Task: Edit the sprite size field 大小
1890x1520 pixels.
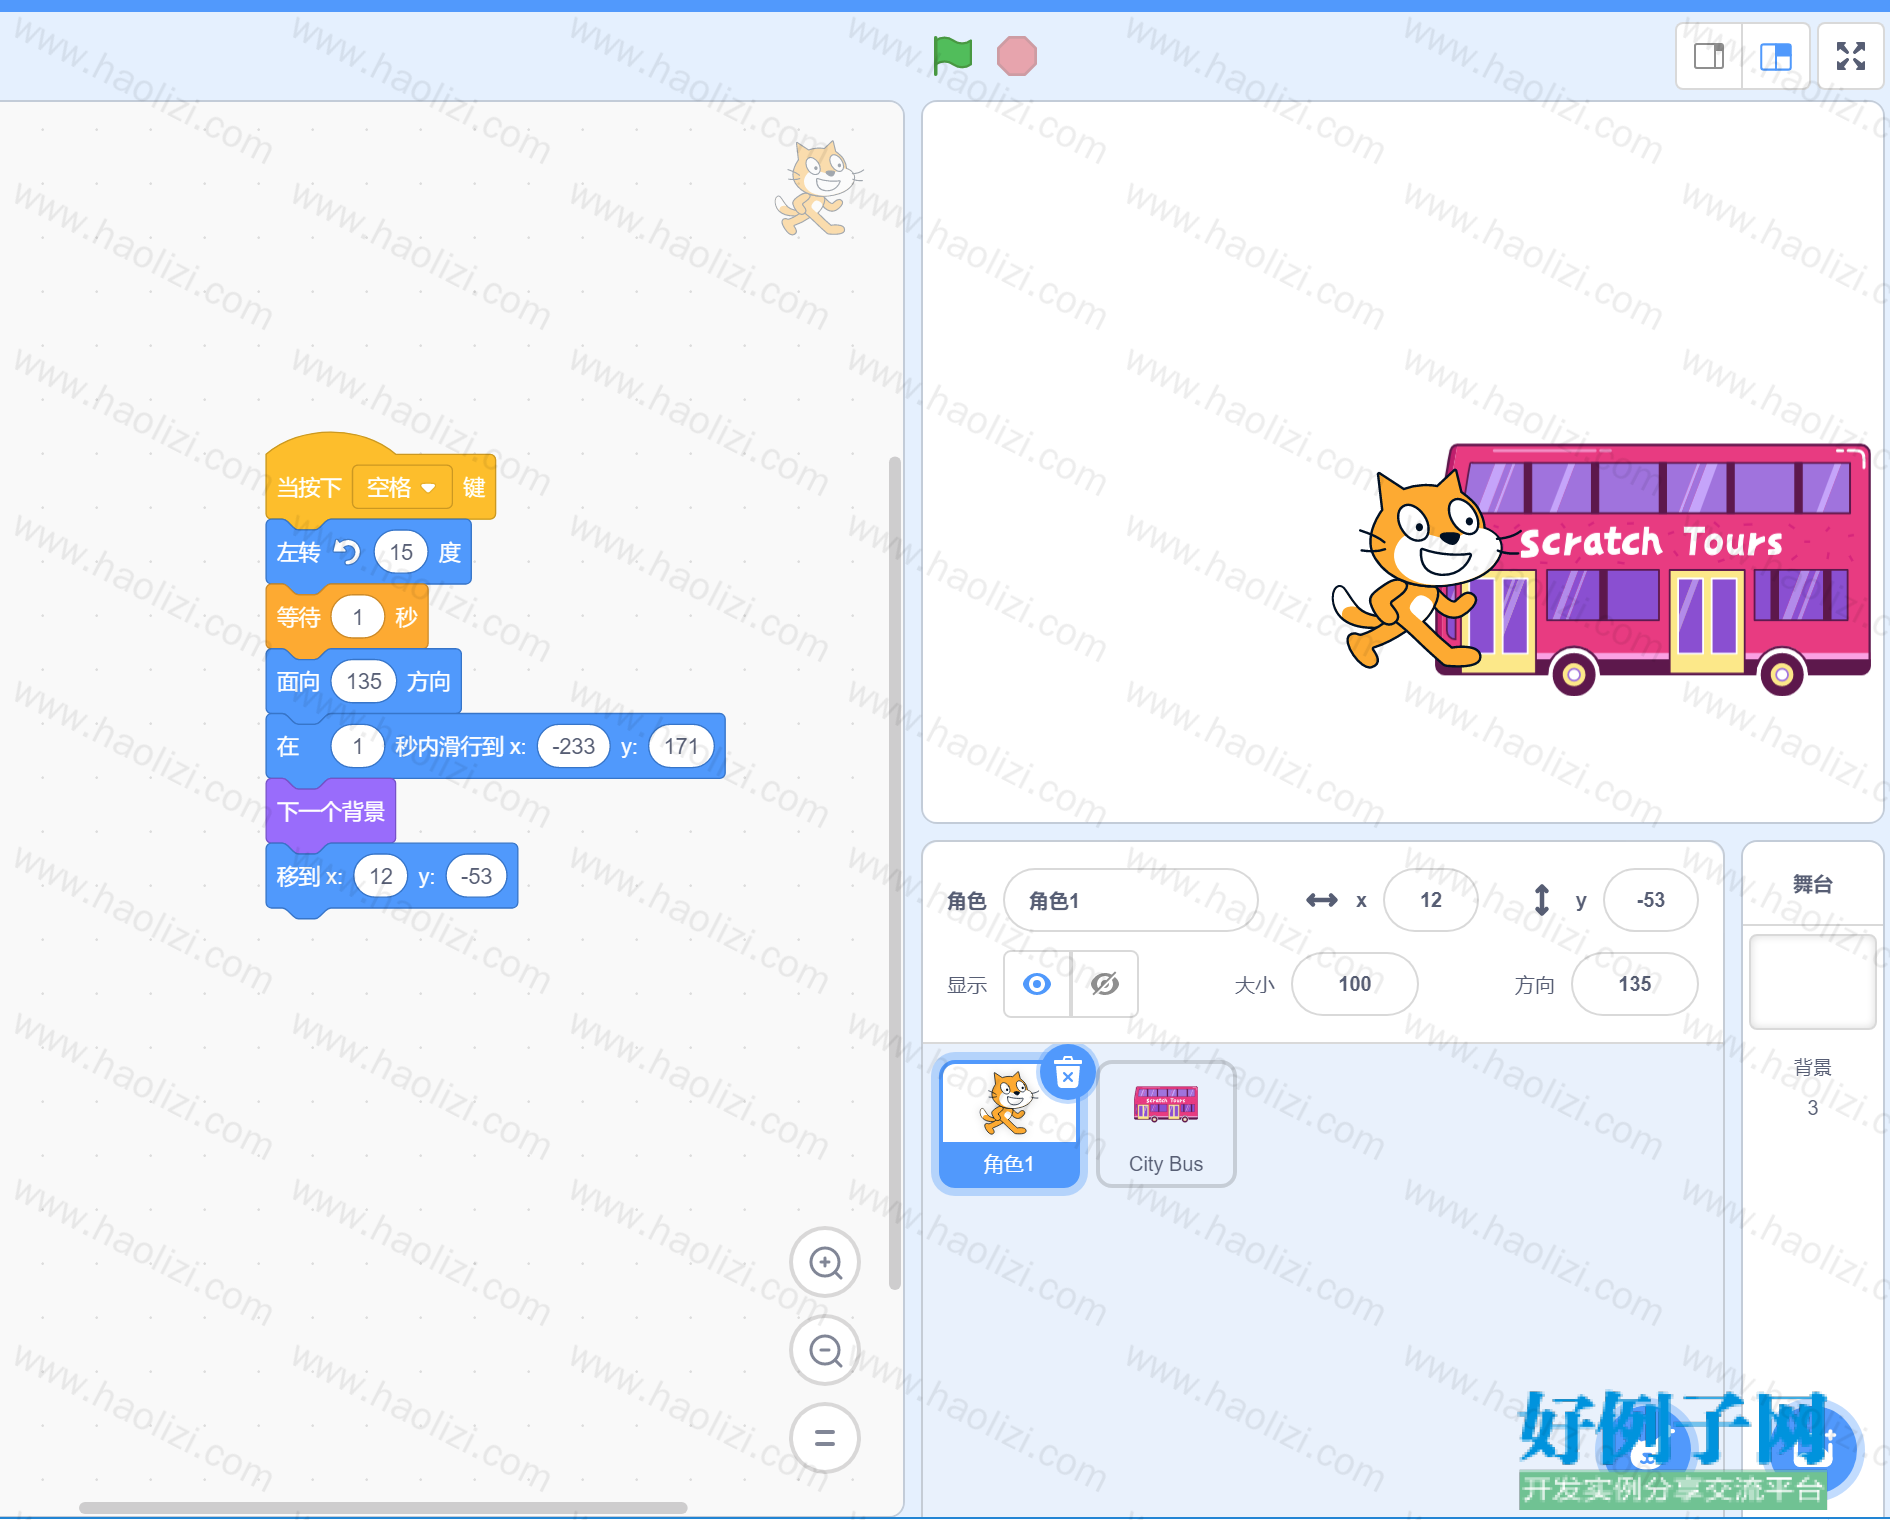Action: click(1355, 984)
